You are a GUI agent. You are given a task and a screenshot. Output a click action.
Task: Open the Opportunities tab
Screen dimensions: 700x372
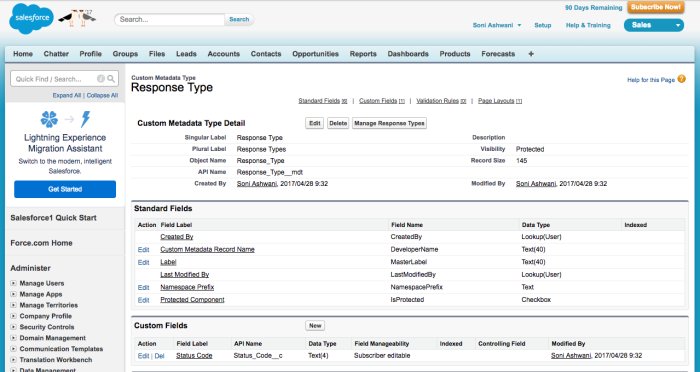(316, 54)
